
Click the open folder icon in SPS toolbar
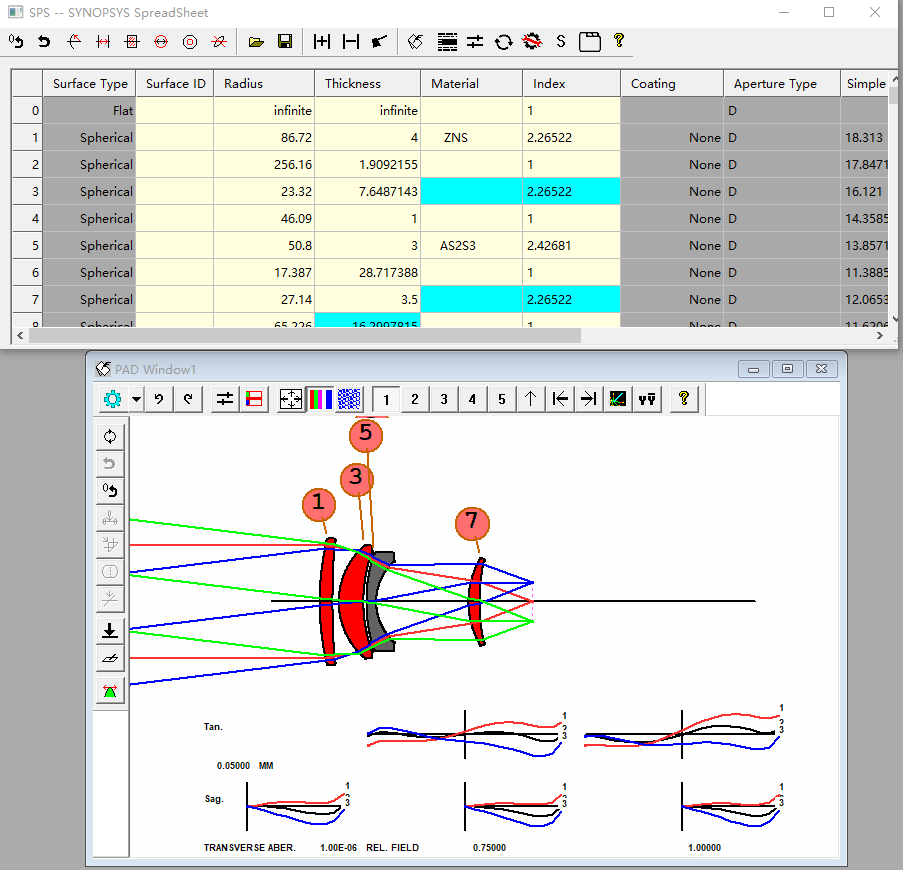tap(256, 41)
